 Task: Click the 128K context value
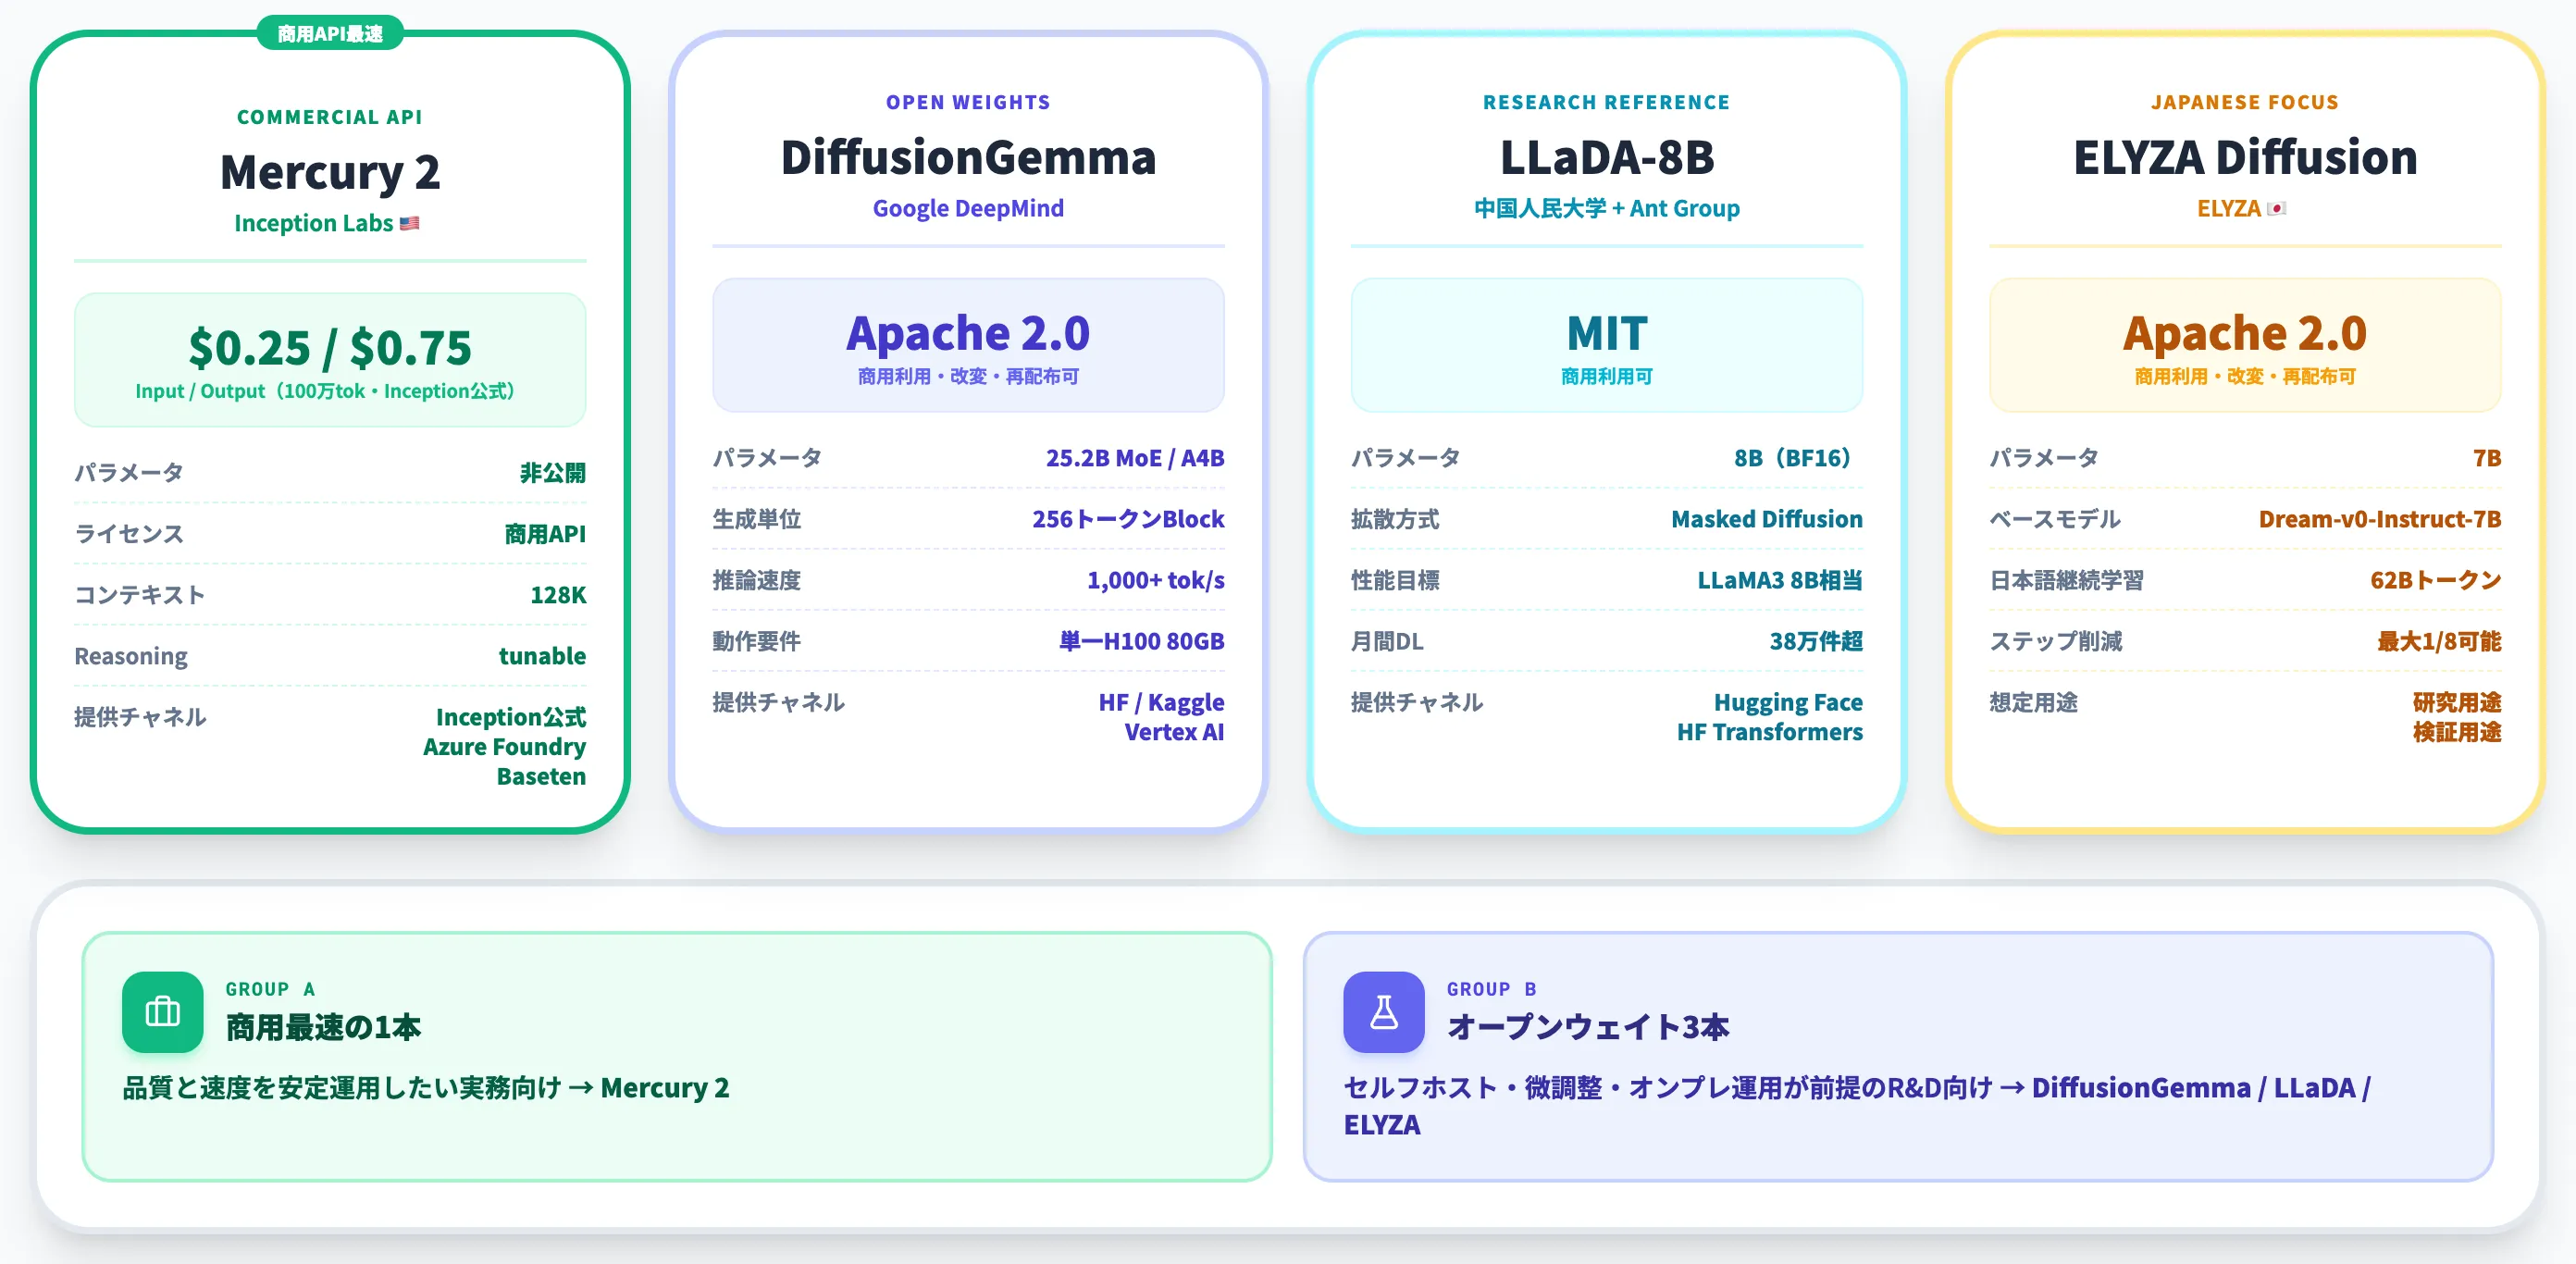(x=558, y=595)
